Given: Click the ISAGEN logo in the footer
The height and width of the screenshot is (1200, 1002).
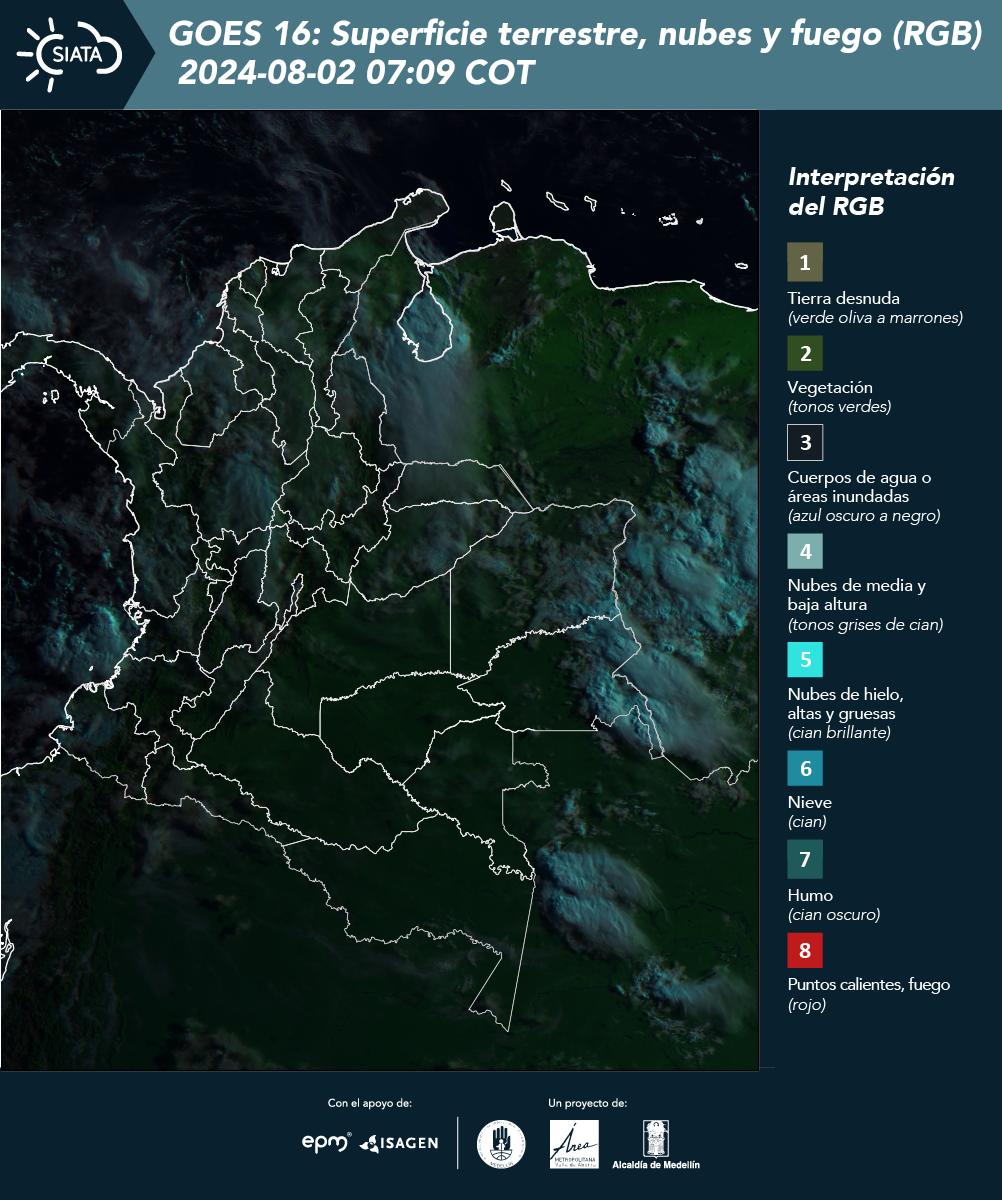Looking at the screenshot, I should coord(399,1143).
